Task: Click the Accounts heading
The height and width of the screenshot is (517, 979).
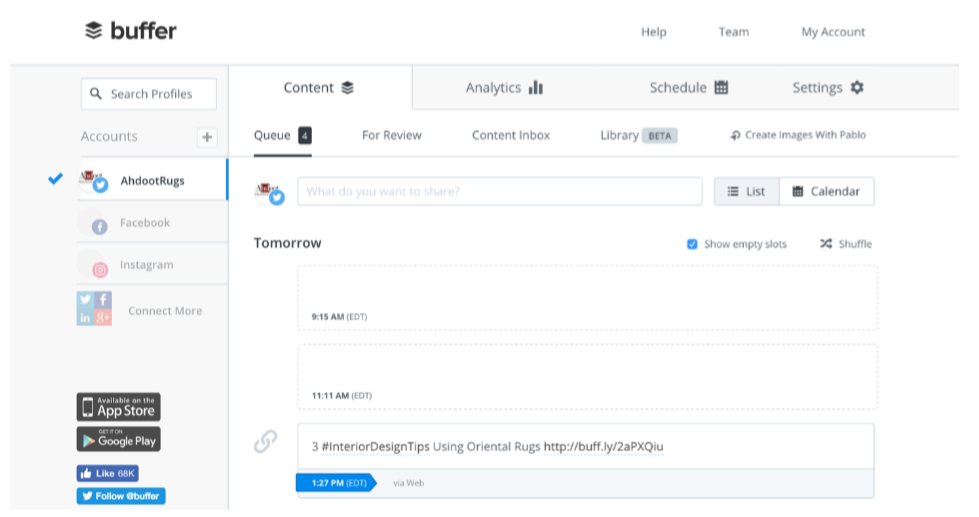Action: pos(109,136)
